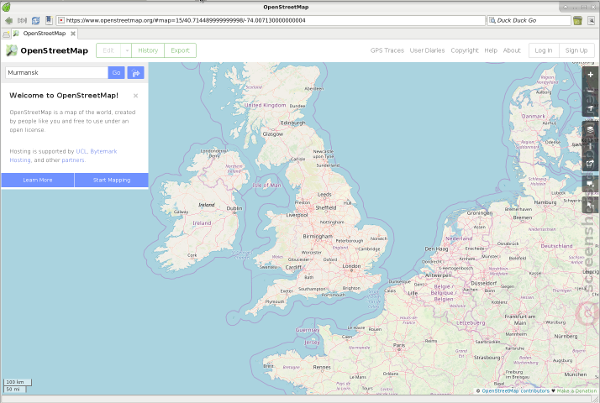Click the Hamburg label on the map

tap(545, 202)
